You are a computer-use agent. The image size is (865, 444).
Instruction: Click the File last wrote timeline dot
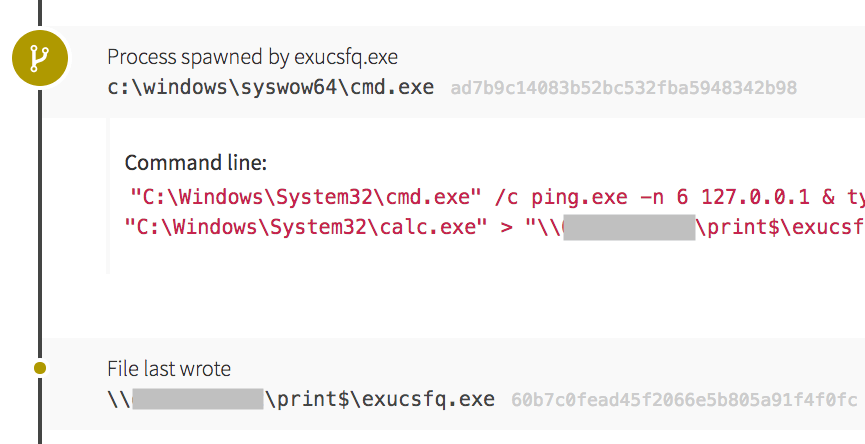(x=40, y=368)
